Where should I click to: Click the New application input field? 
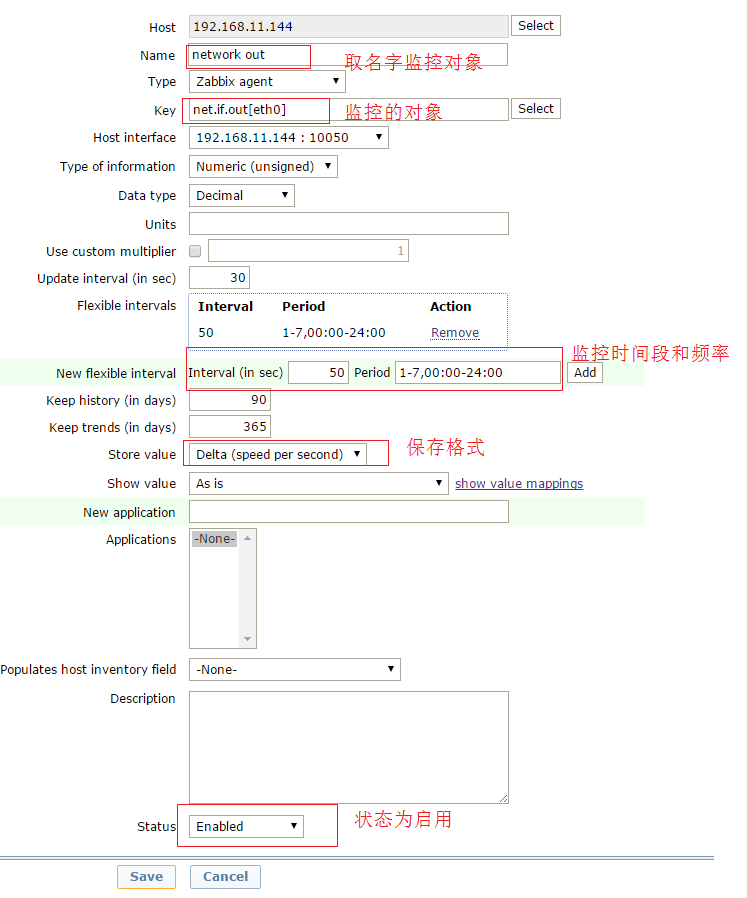point(348,512)
